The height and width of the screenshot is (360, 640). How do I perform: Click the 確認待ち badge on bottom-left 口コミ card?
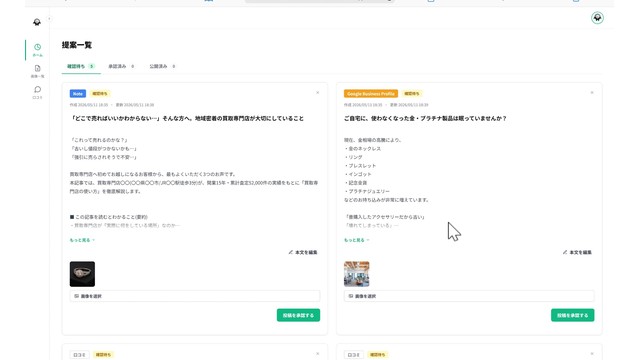103,355
